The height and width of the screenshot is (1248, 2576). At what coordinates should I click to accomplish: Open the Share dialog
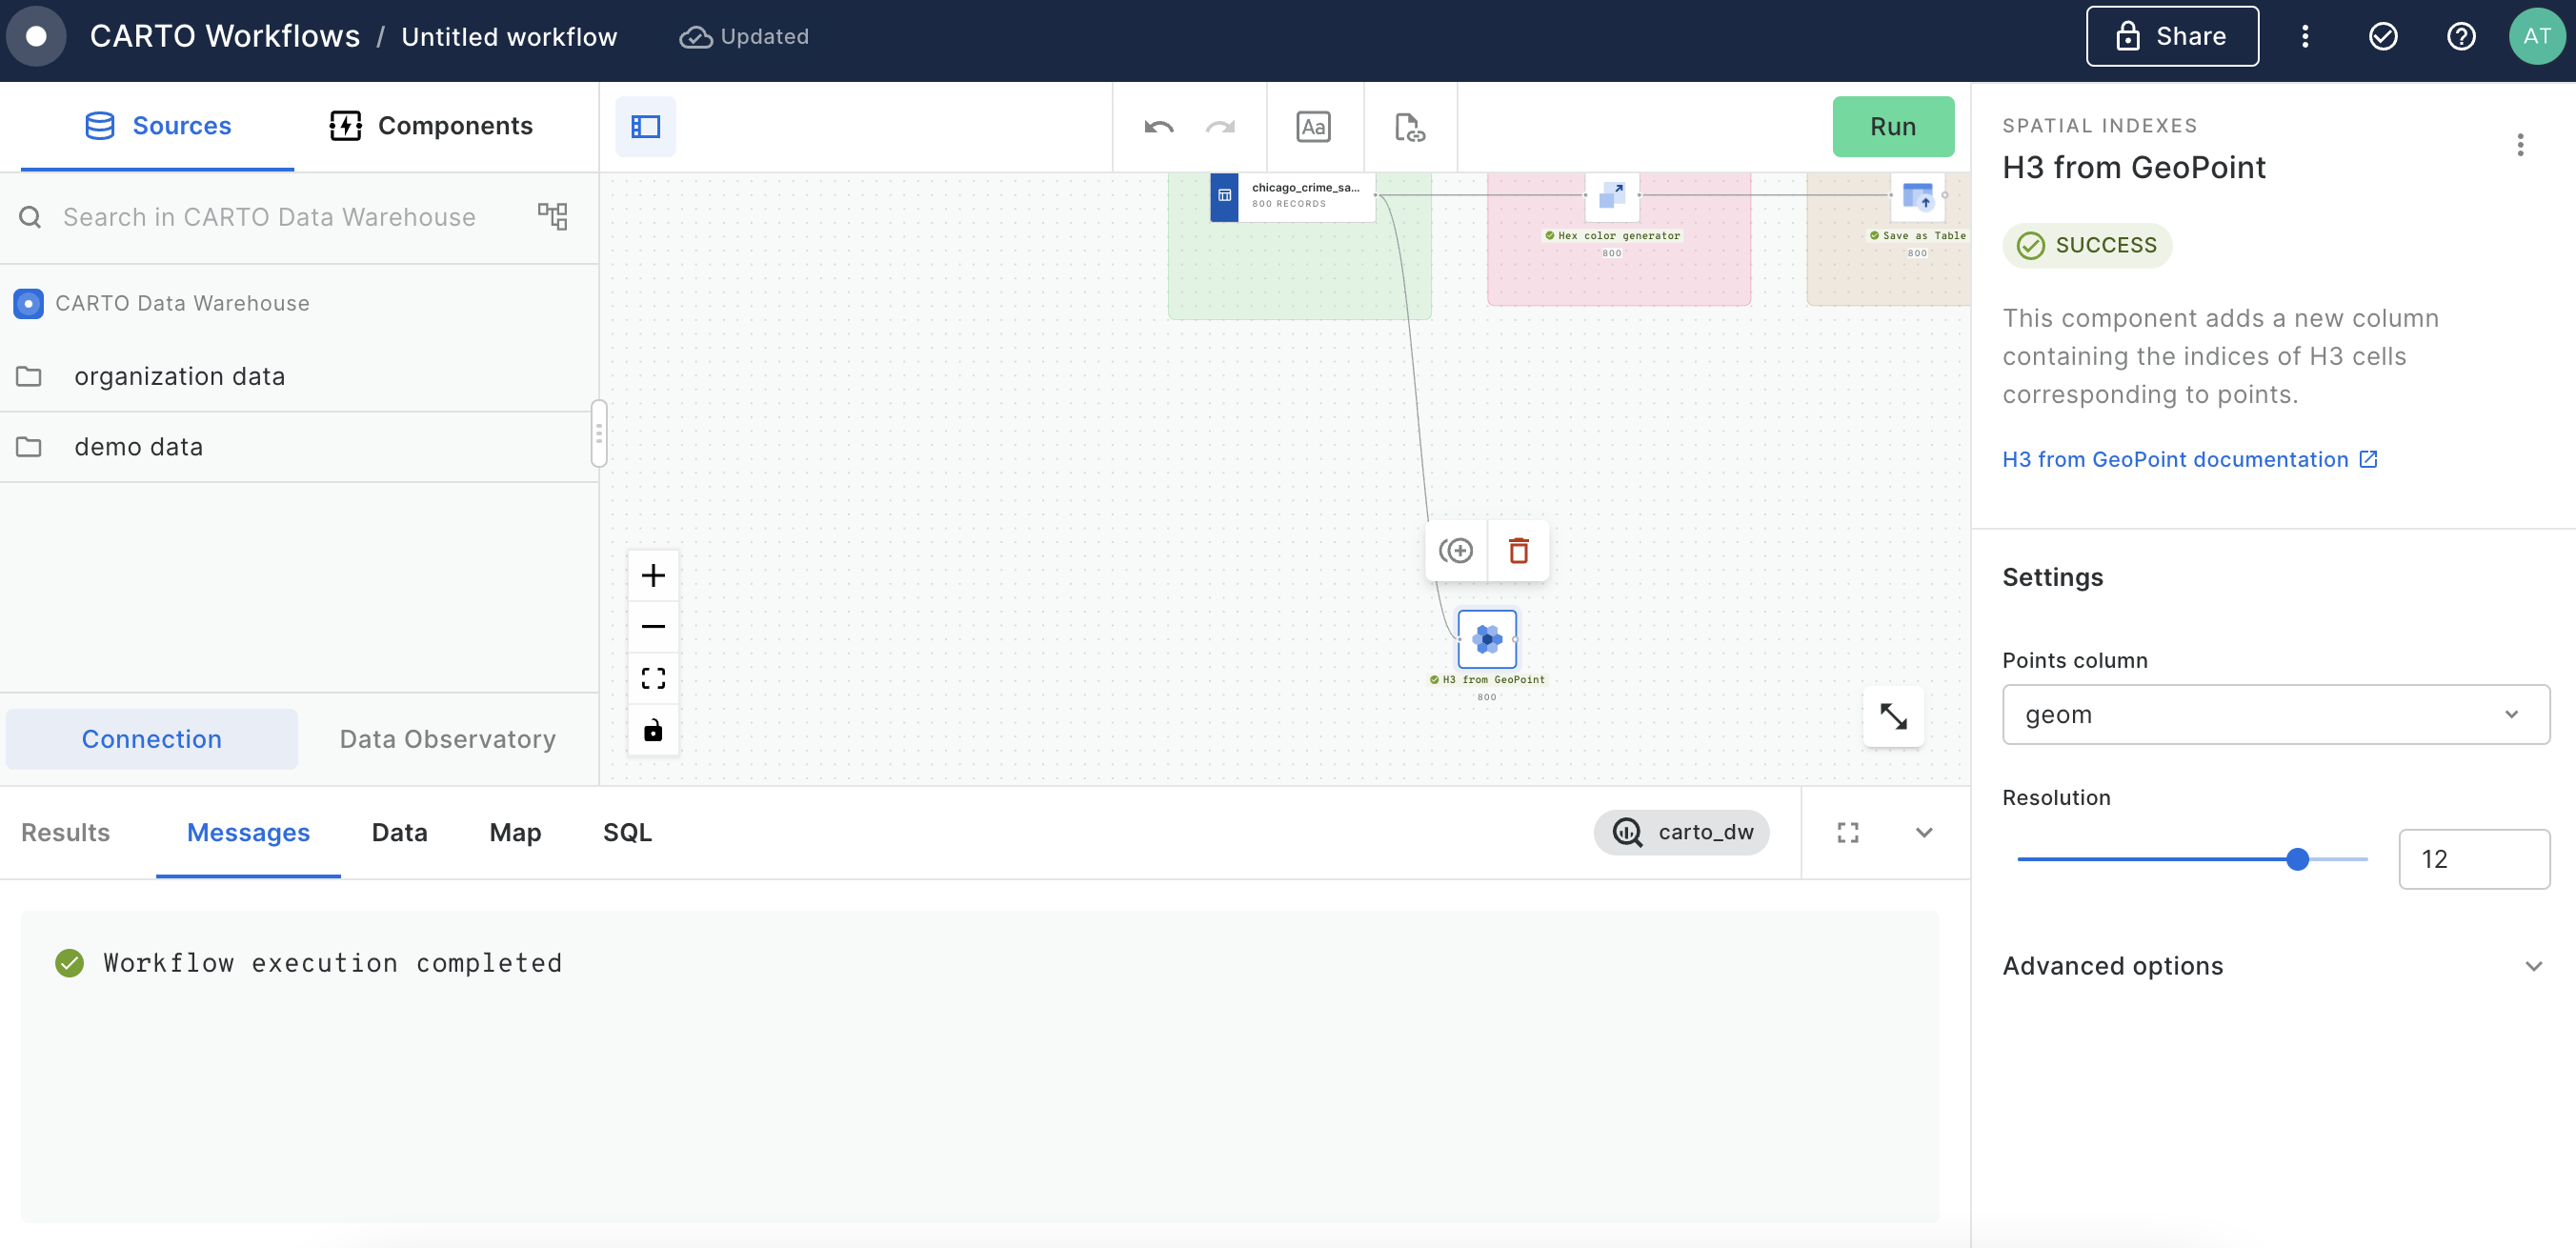pyautogui.click(x=2171, y=36)
